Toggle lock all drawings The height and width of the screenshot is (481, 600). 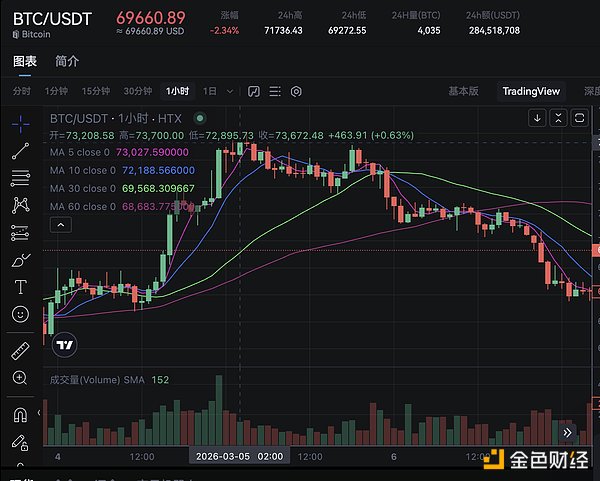pos(20,441)
